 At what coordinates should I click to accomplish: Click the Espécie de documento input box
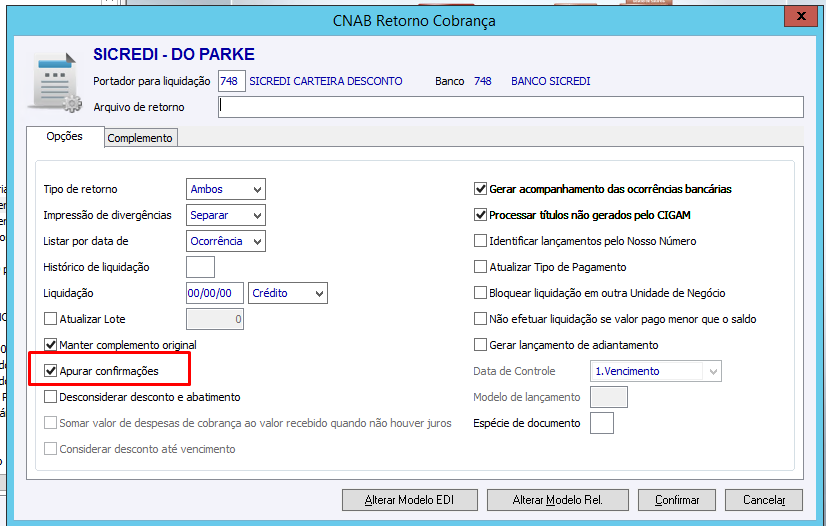602,423
